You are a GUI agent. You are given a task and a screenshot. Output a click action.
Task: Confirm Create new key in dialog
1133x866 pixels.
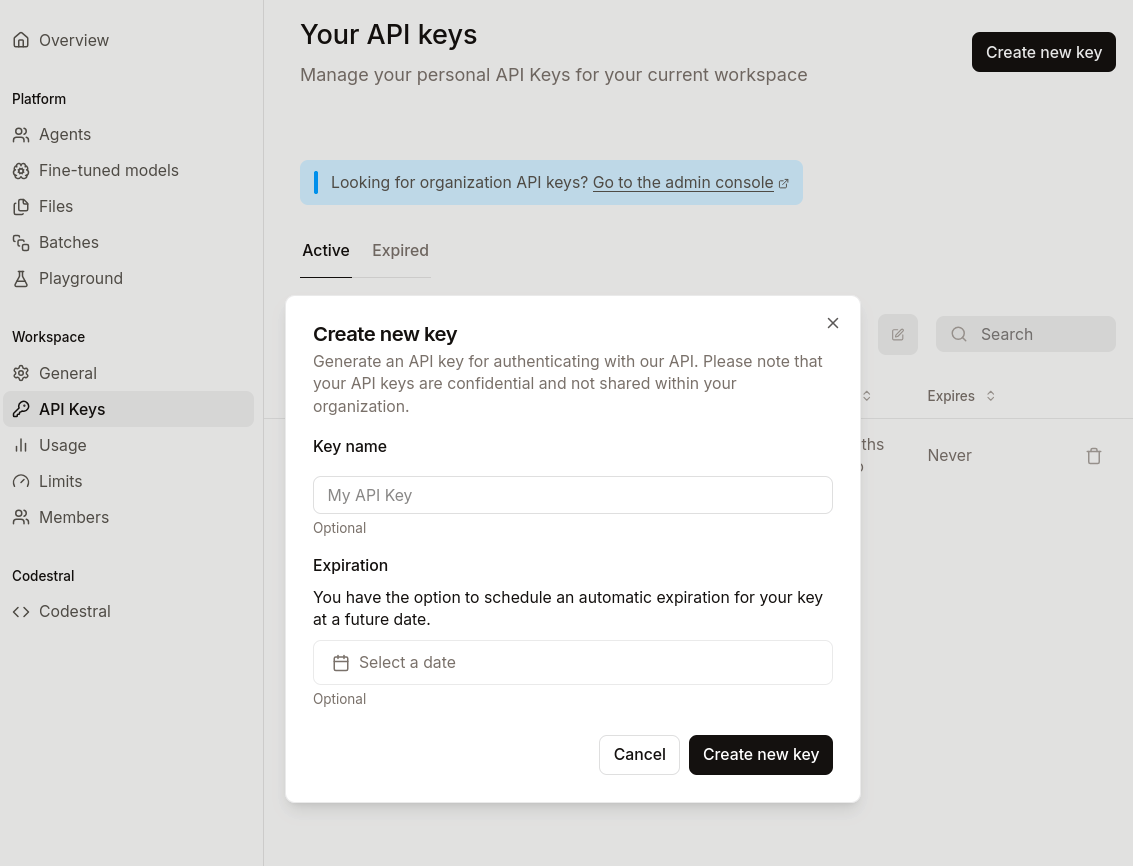[760, 755]
